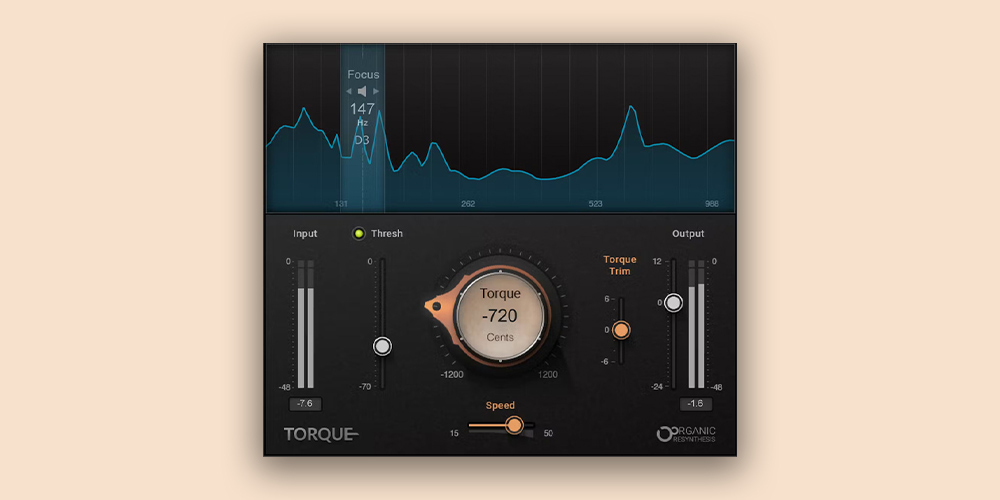Click the Torque -720 cents value display

tap(501, 315)
